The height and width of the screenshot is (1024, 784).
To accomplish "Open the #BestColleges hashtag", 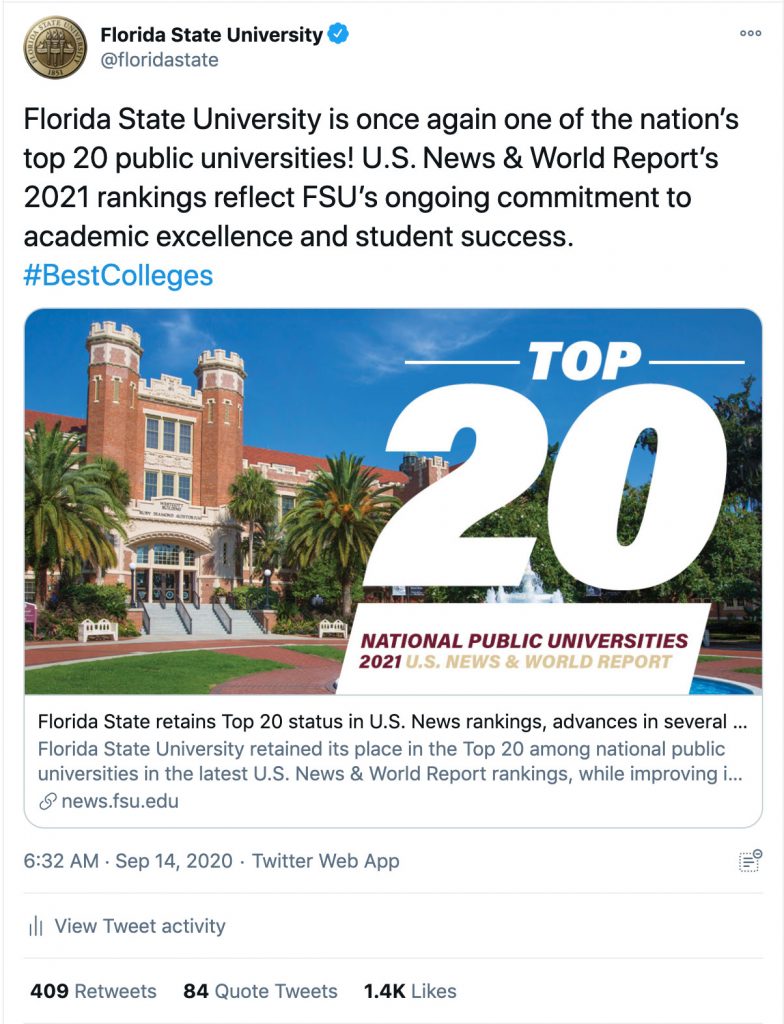I will pos(118,276).
